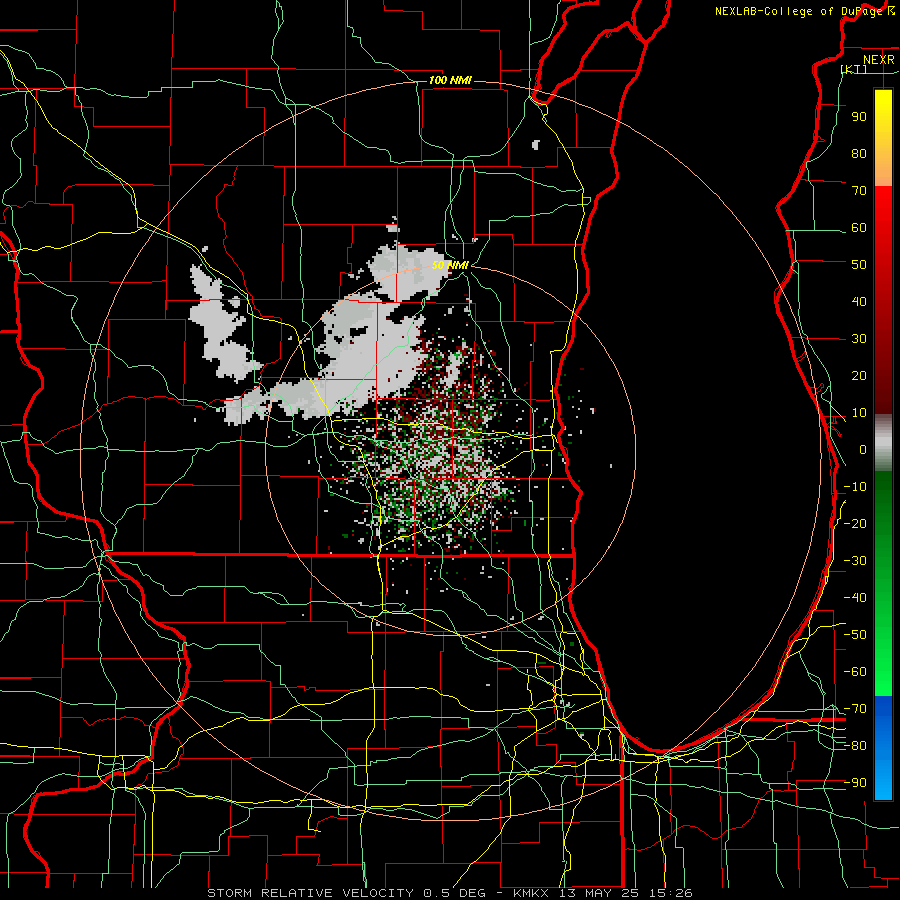
Task: Select the positive 40 knot scale label
Action: (x=859, y=301)
